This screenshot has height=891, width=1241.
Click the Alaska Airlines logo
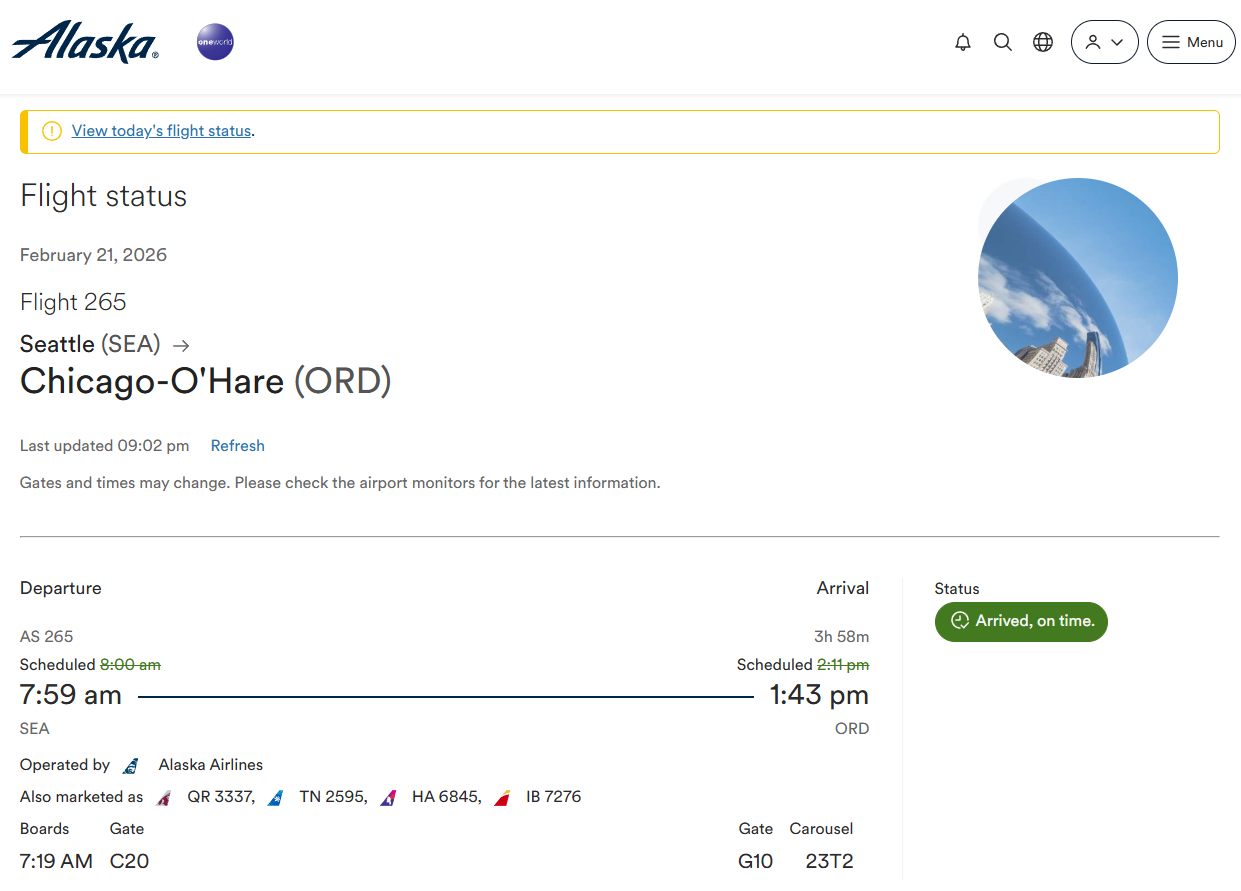[x=85, y=42]
